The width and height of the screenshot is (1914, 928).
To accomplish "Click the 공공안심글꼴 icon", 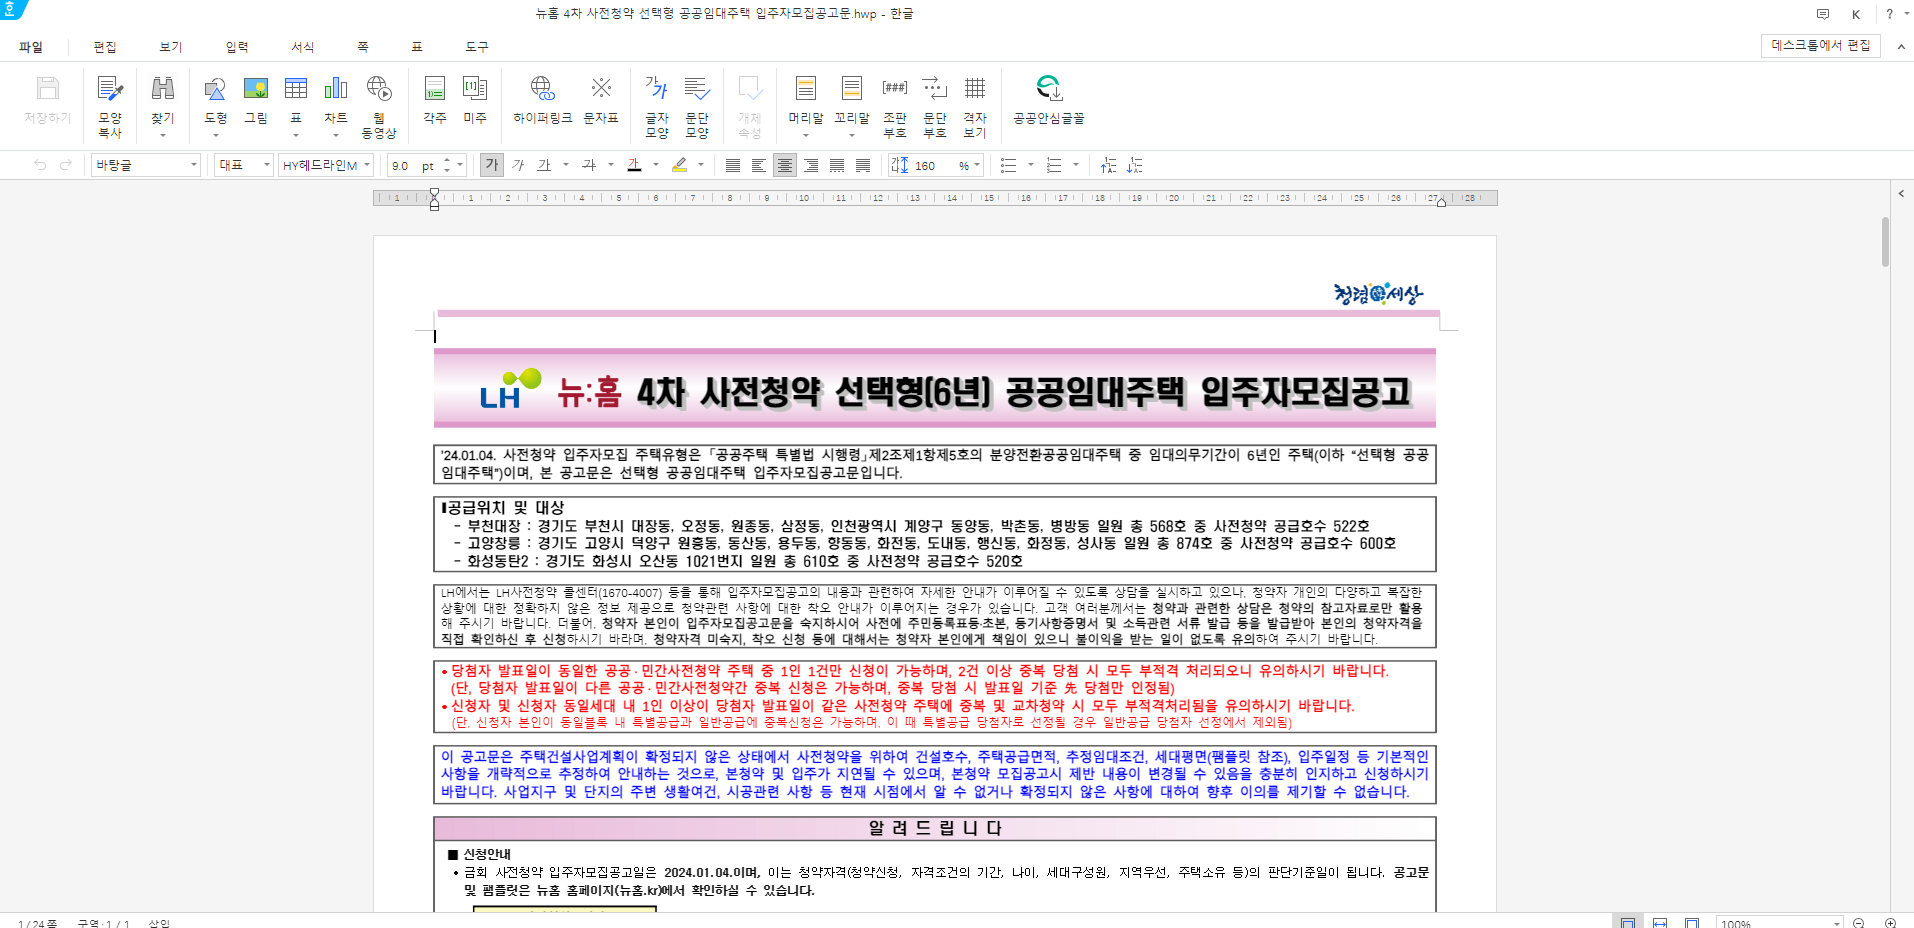I will click(x=1048, y=100).
